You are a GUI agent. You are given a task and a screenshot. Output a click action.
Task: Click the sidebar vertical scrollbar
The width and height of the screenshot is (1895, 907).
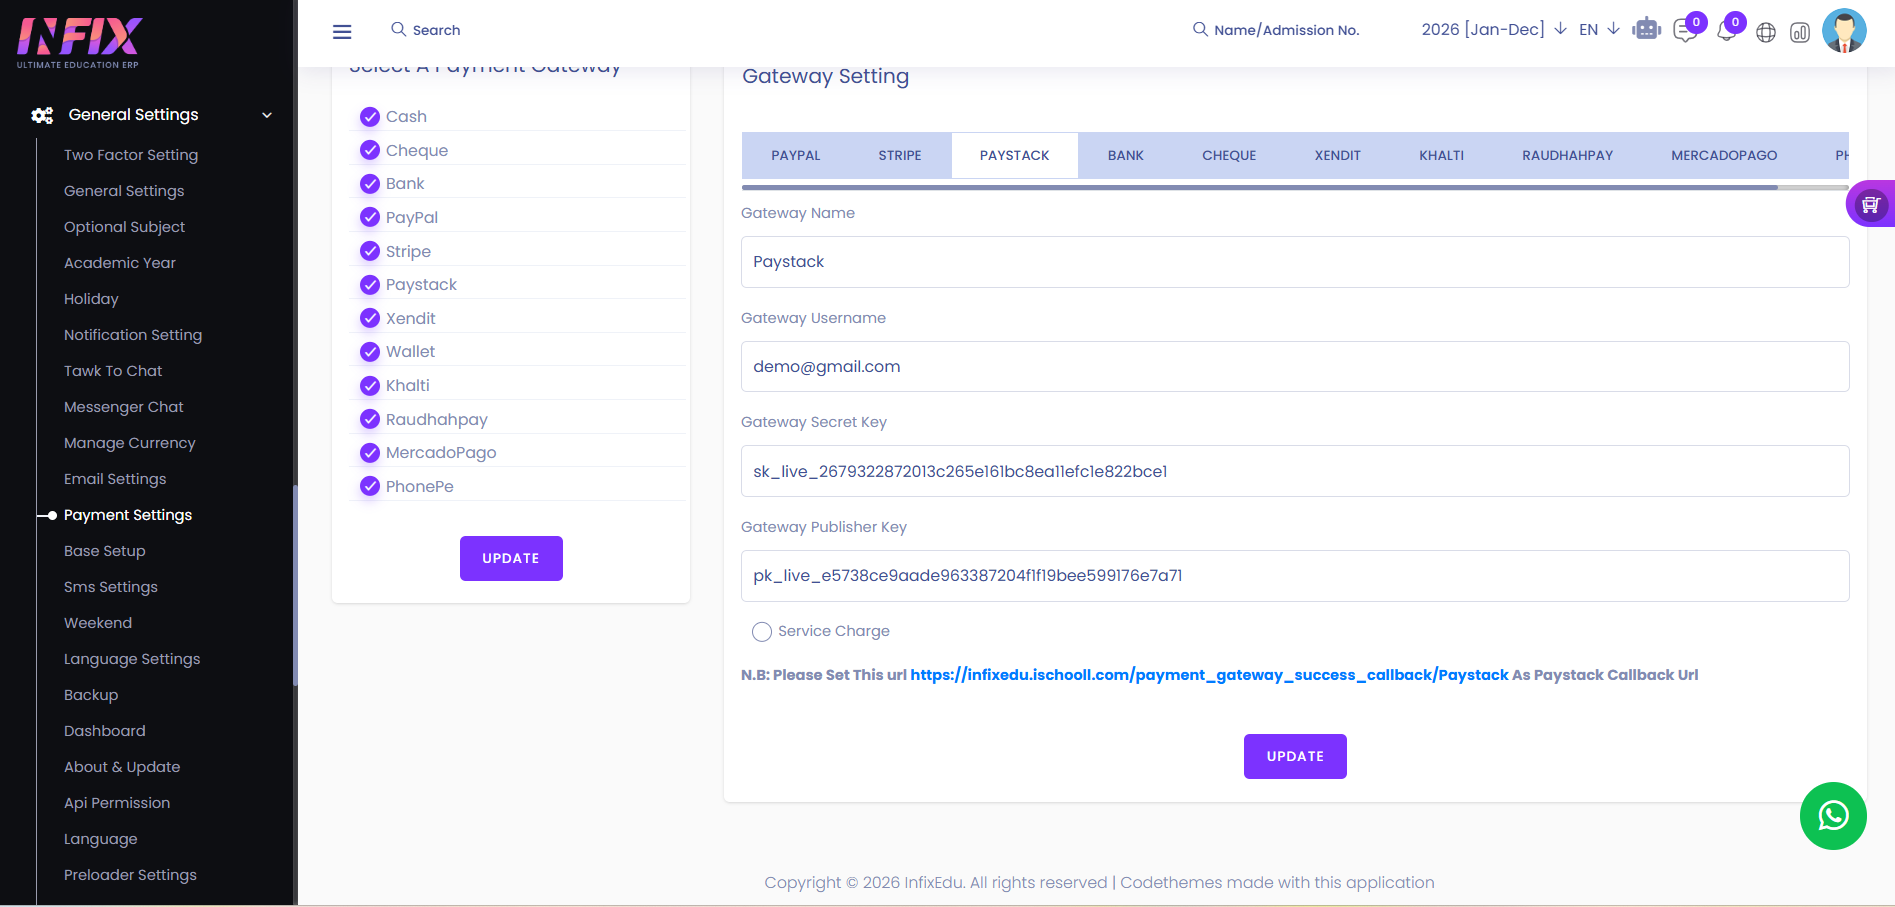tap(295, 585)
